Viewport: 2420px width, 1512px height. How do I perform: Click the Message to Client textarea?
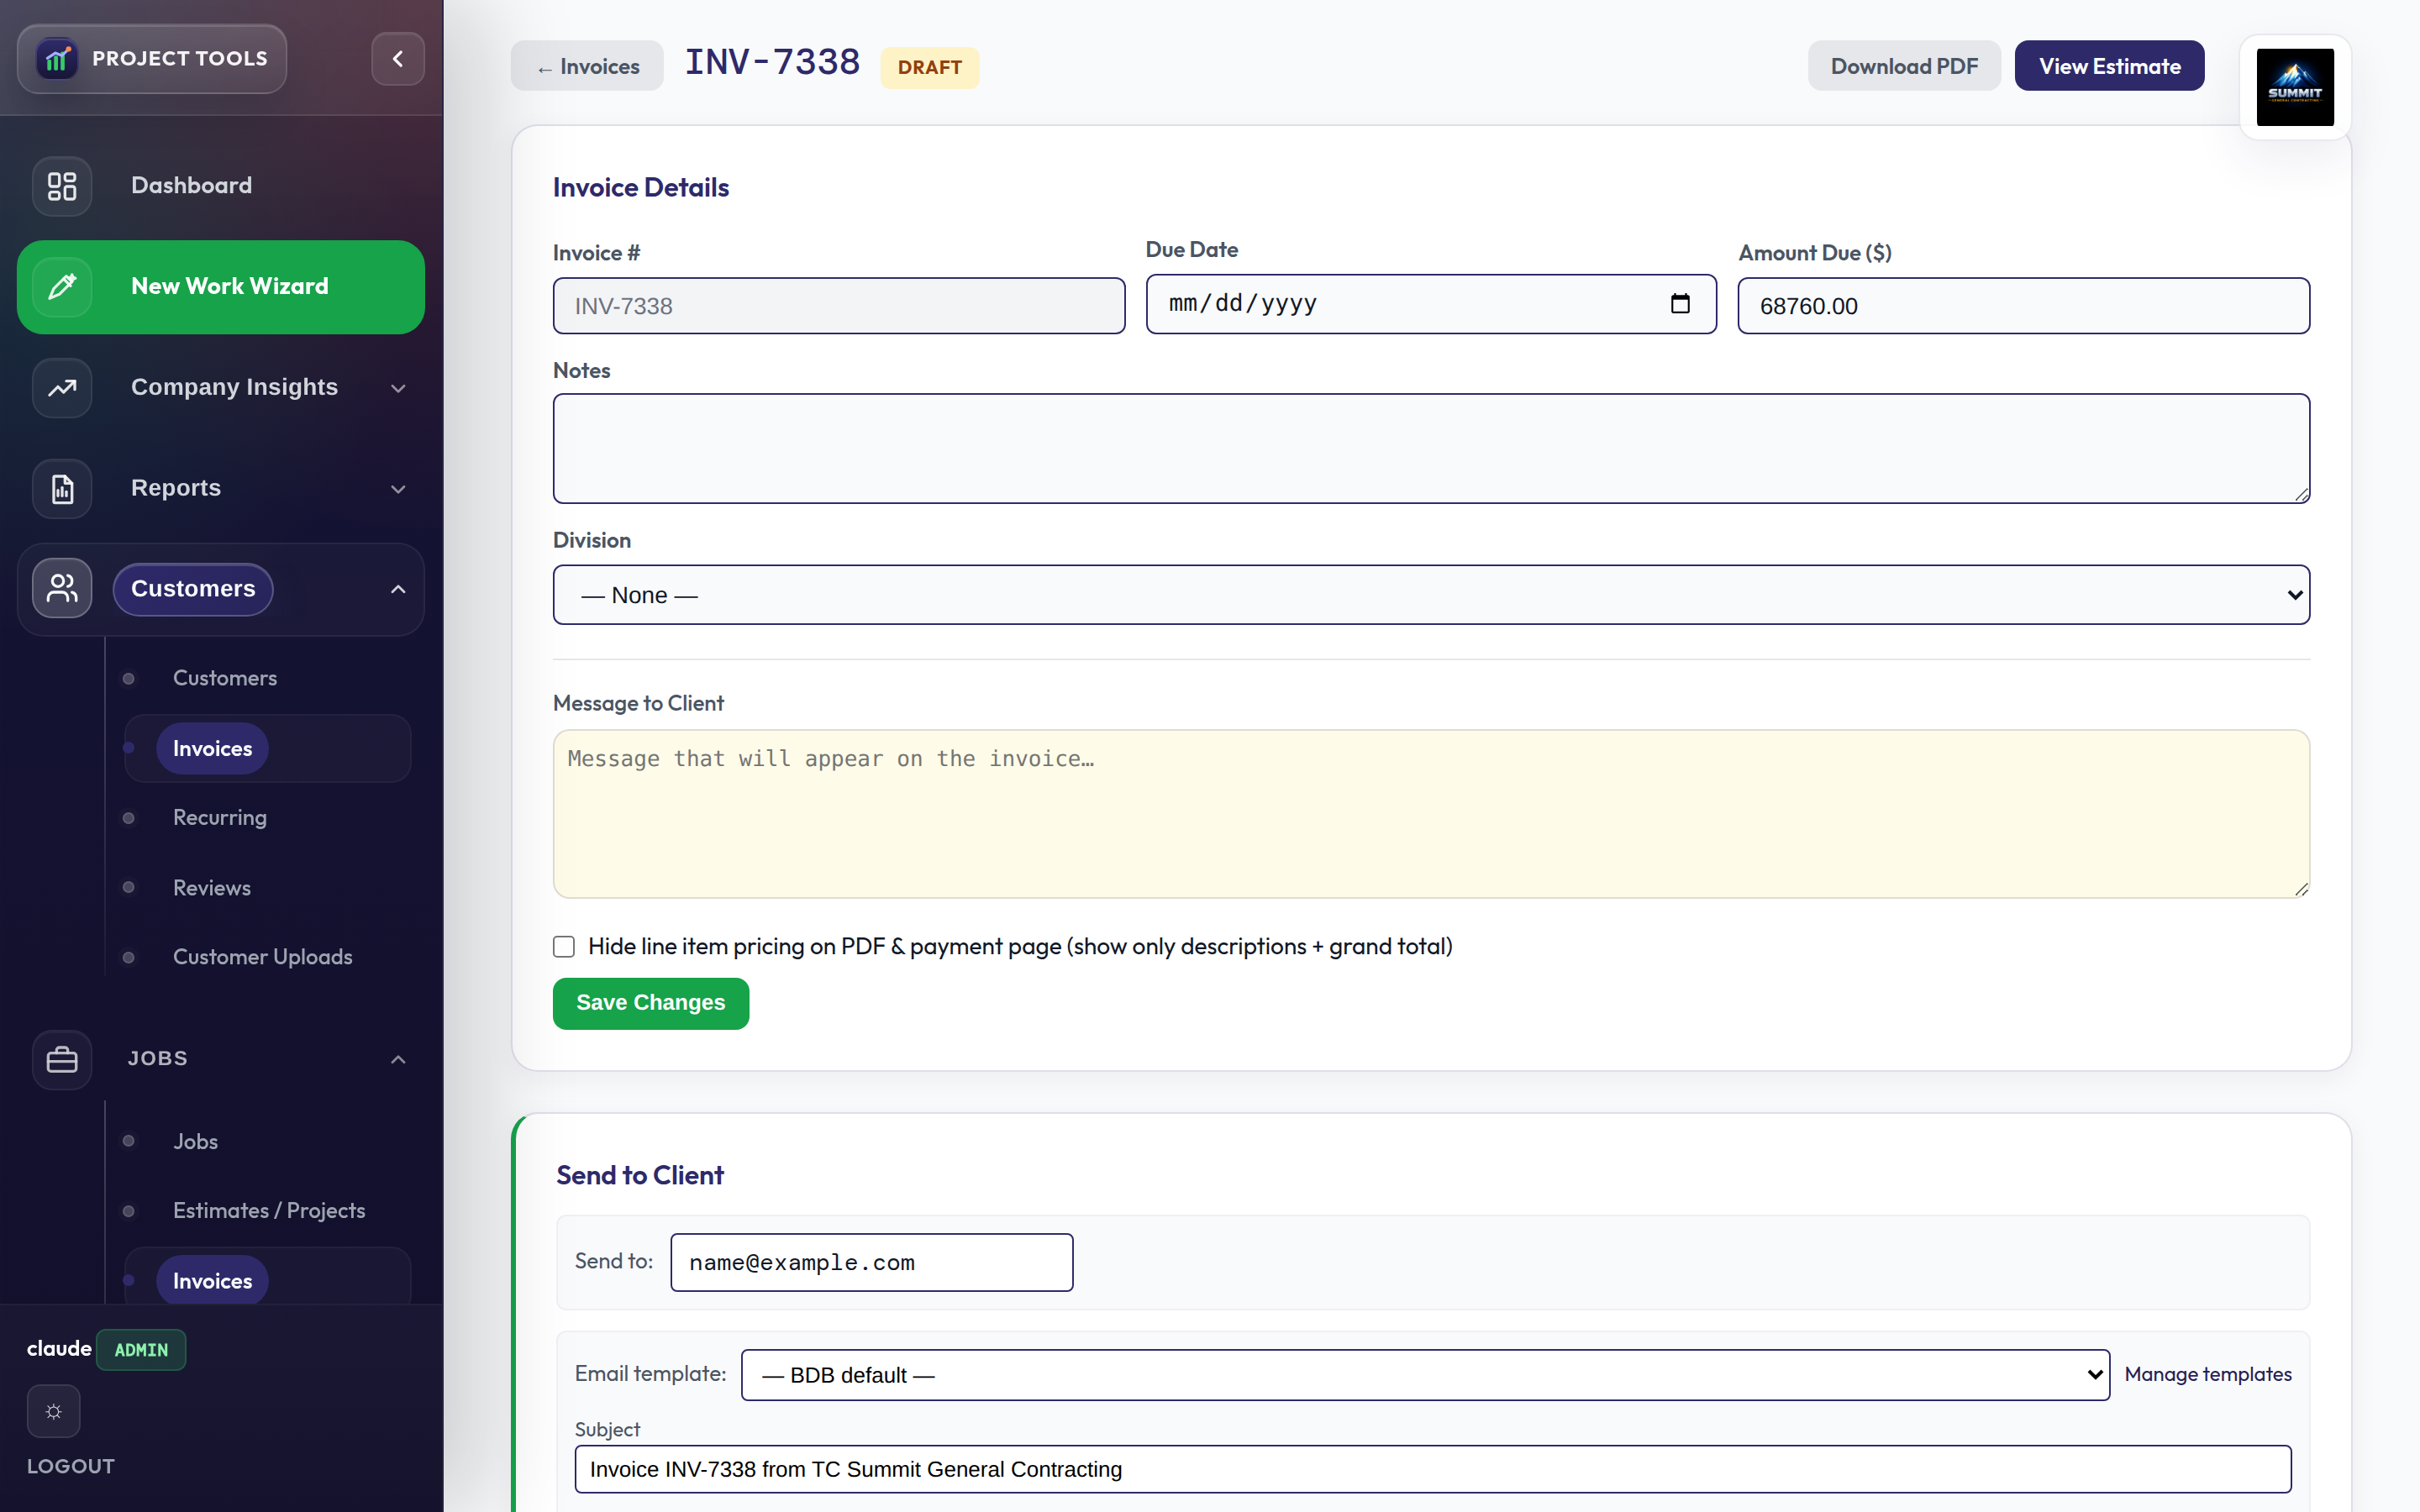coord(1431,814)
